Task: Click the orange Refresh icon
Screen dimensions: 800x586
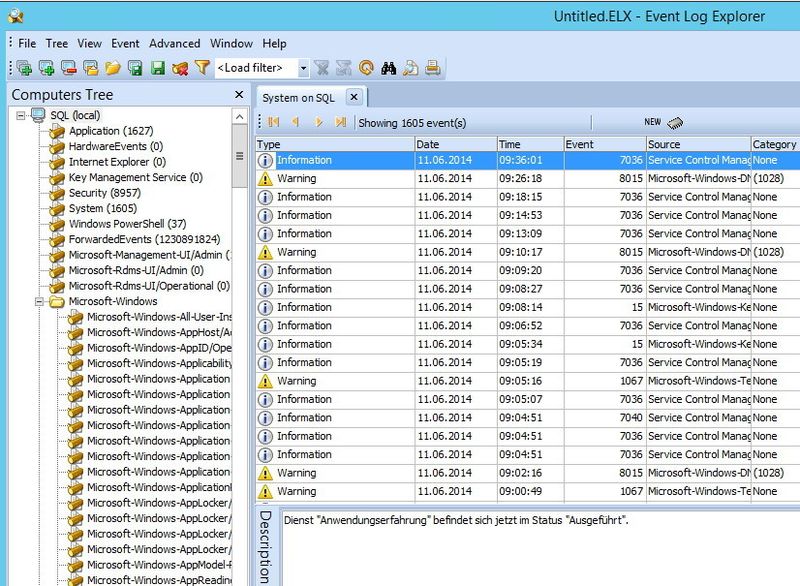Action: tap(366, 68)
